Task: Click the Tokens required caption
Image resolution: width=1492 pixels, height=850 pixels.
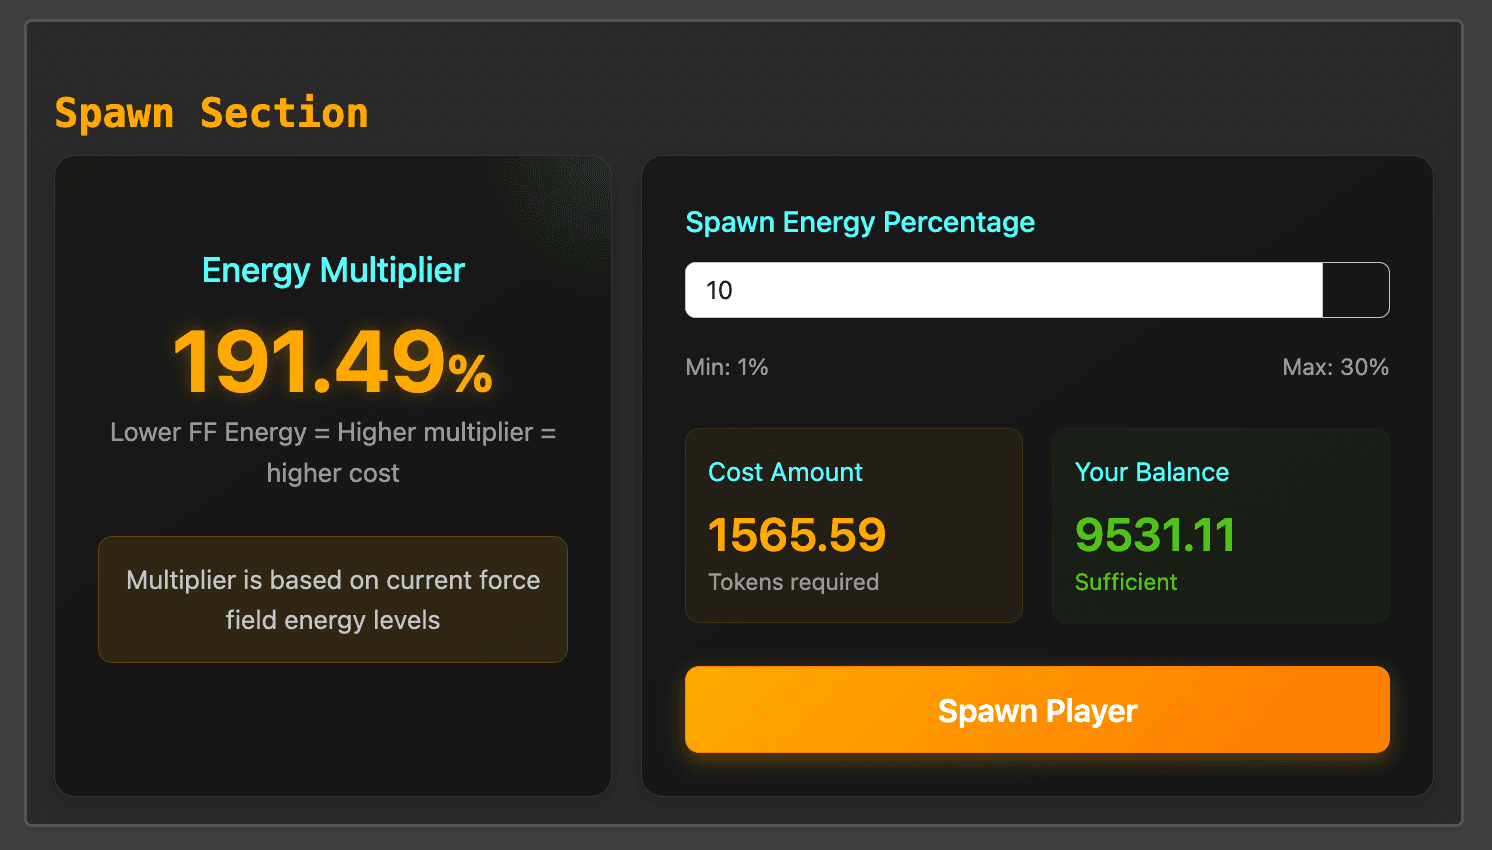Action: tap(793, 581)
